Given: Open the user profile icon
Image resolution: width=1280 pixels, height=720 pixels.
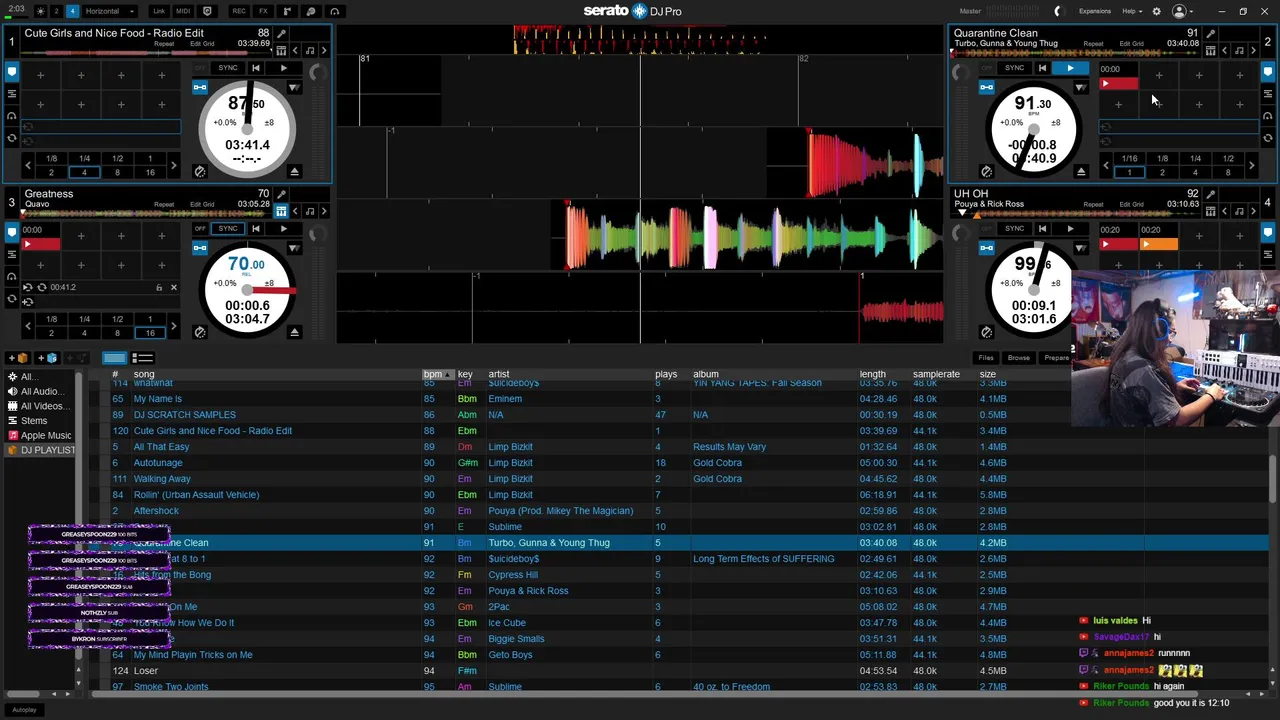Looking at the screenshot, I should pyautogui.click(x=1179, y=11).
